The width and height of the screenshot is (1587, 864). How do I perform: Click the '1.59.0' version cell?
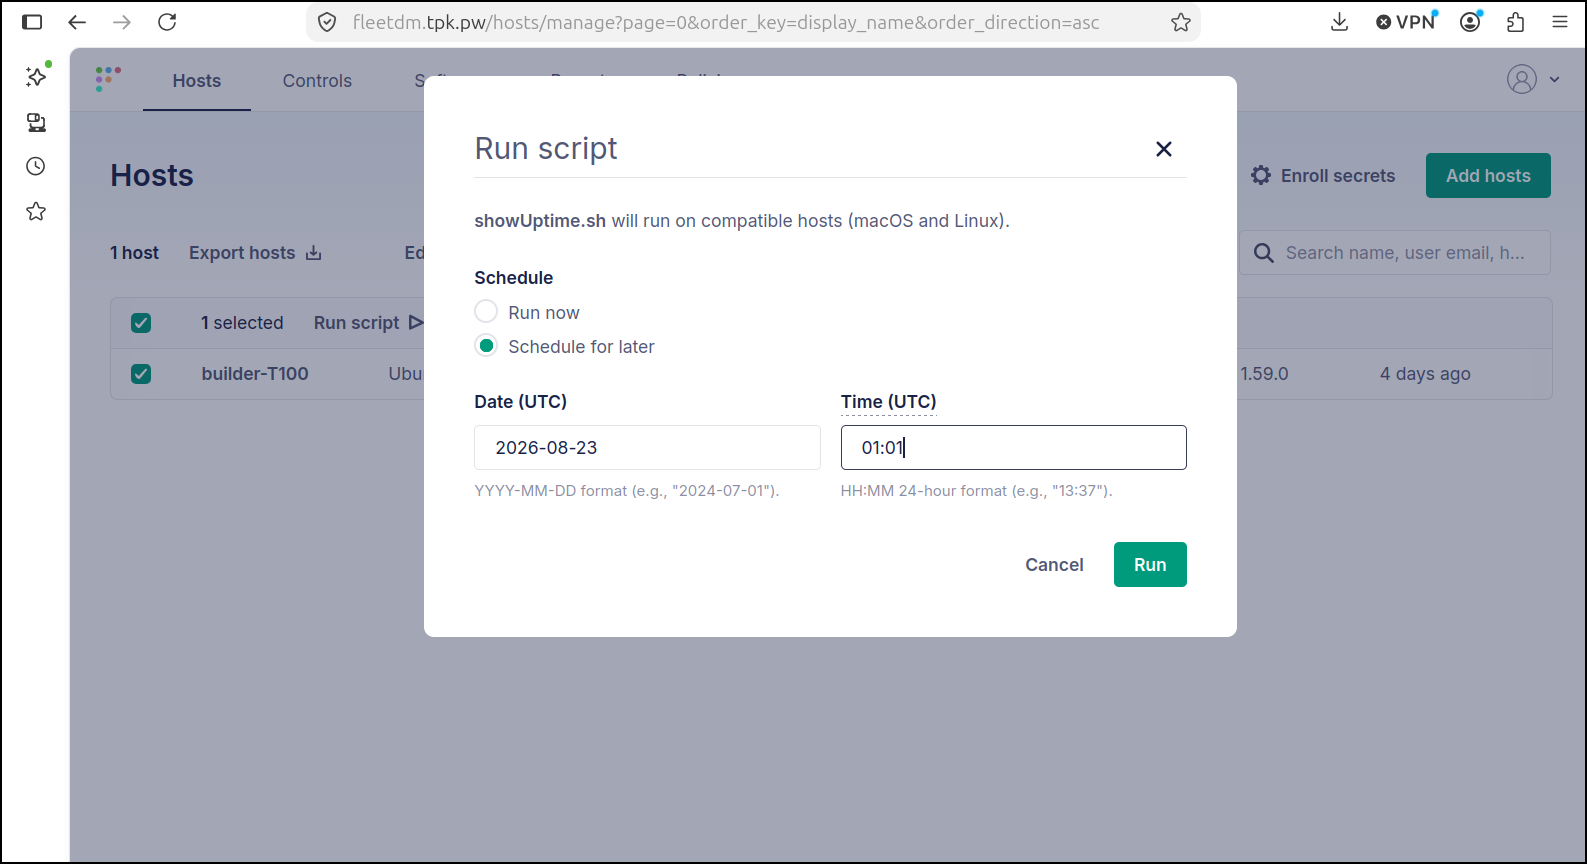(1264, 374)
